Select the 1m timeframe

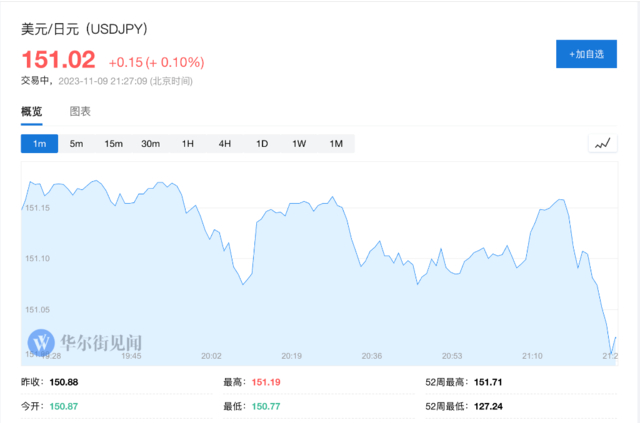coord(40,144)
